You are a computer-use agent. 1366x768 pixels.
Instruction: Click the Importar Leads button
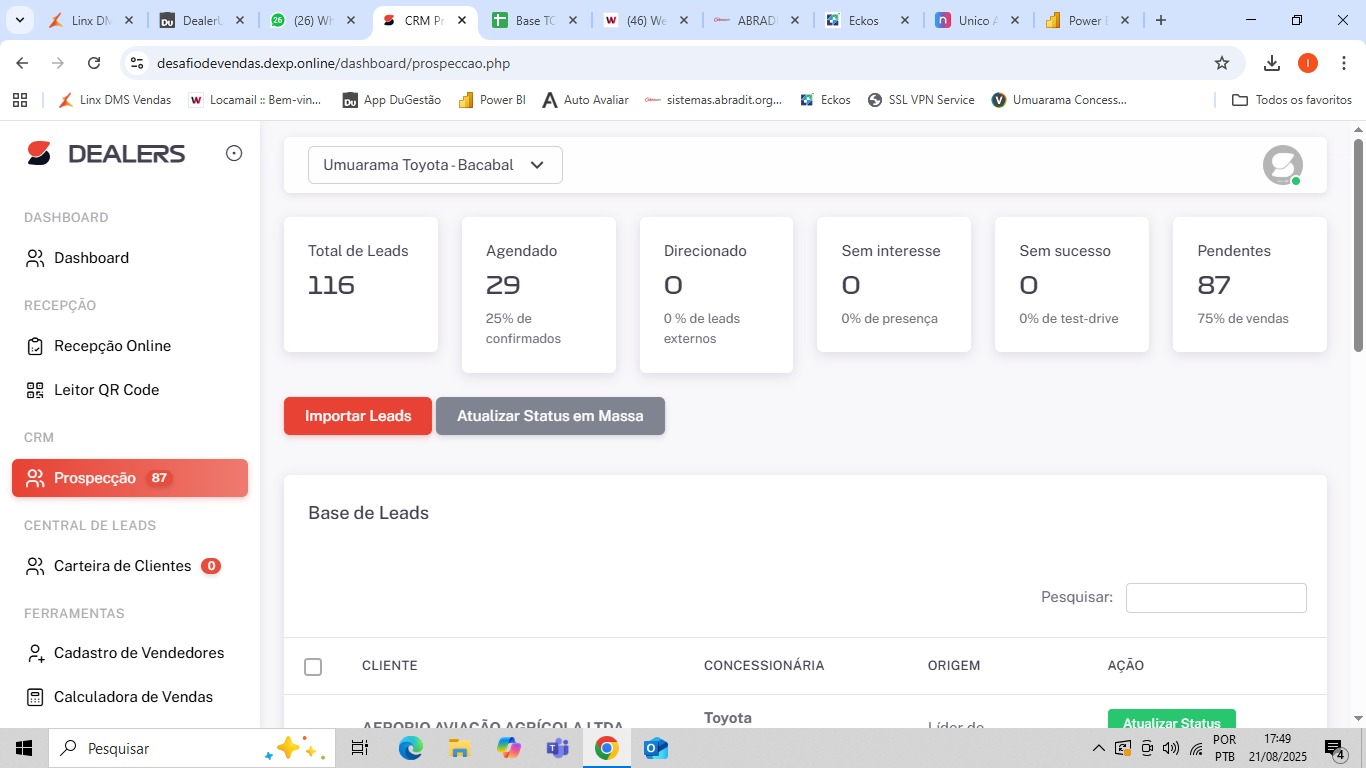358,416
